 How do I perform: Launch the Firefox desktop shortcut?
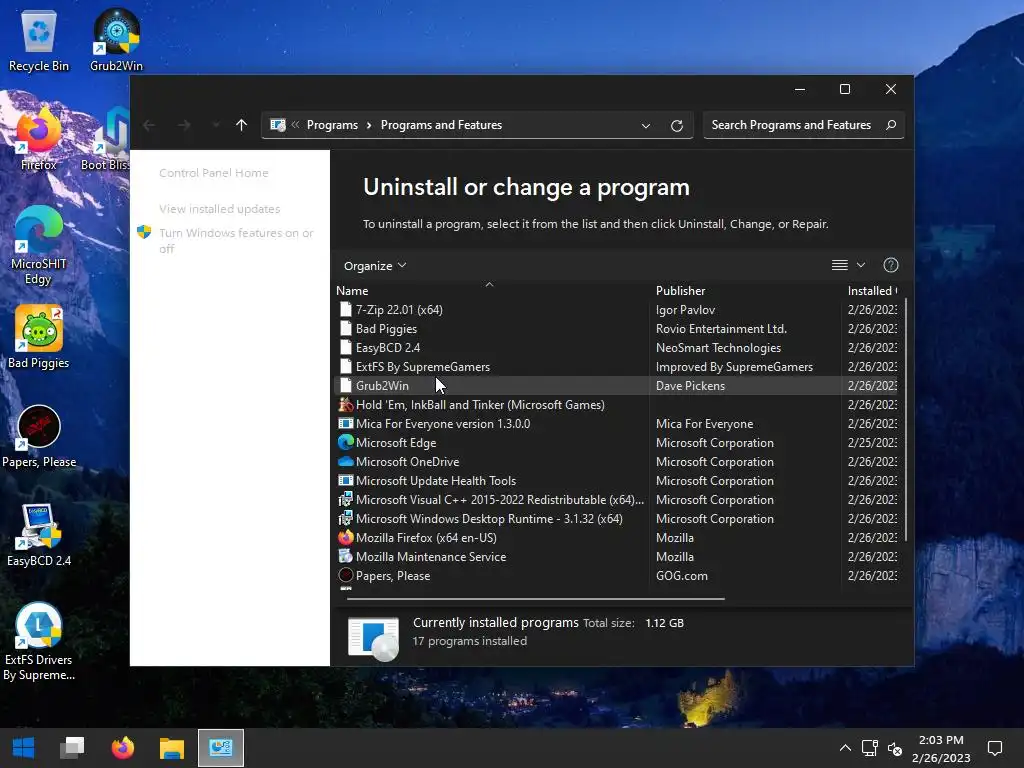click(39, 139)
